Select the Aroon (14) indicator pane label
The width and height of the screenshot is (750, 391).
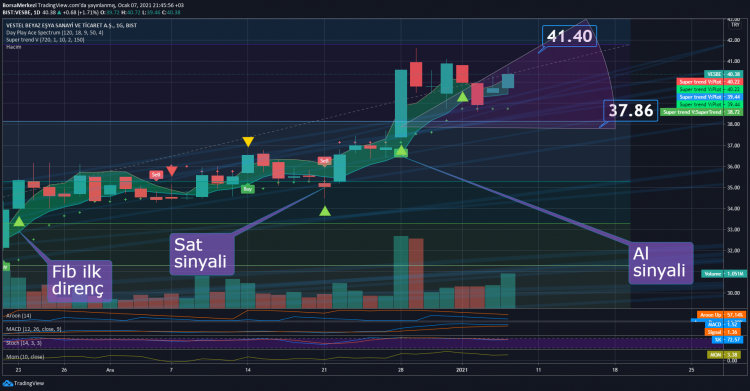pyautogui.click(x=19, y=316)
